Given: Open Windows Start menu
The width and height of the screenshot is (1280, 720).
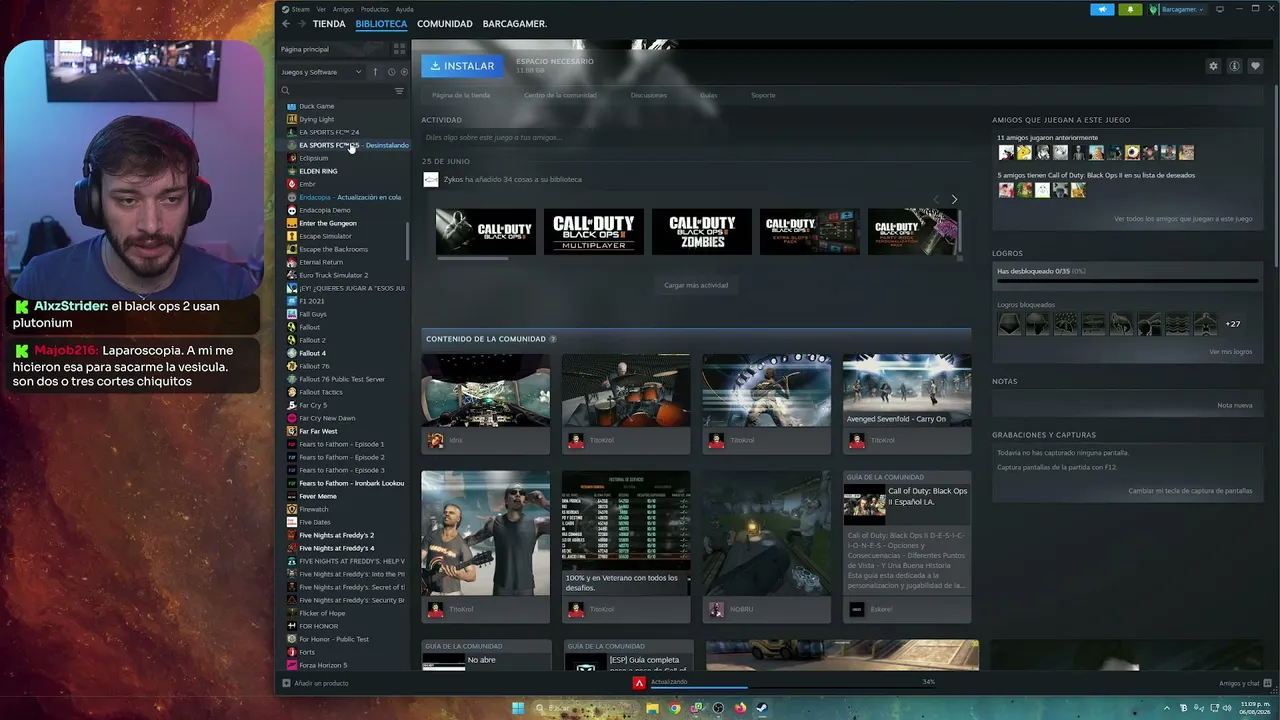Looking at the screenshot, I should click(x=518, y=708).
